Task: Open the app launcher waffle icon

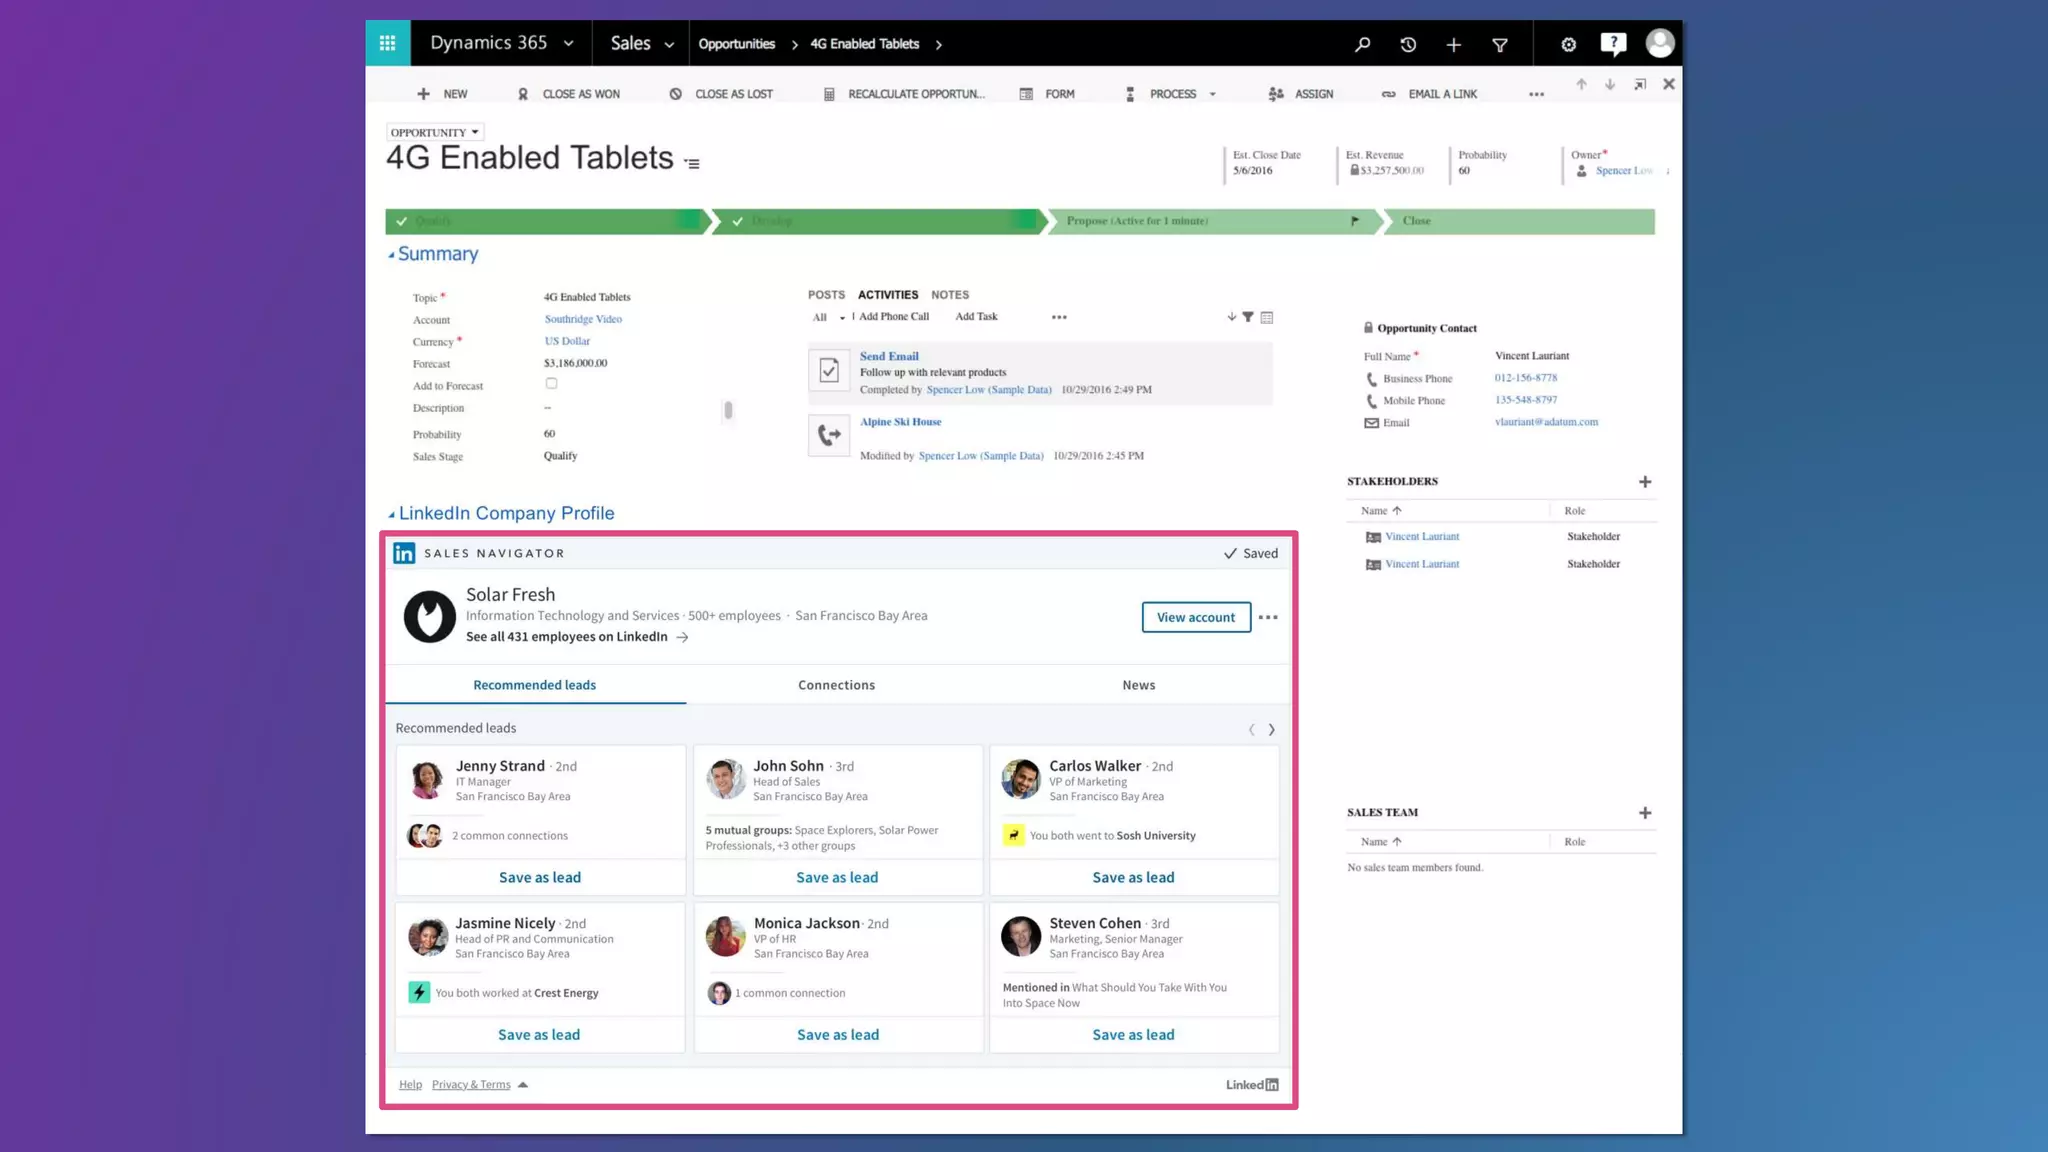Action: click(387, 43)
